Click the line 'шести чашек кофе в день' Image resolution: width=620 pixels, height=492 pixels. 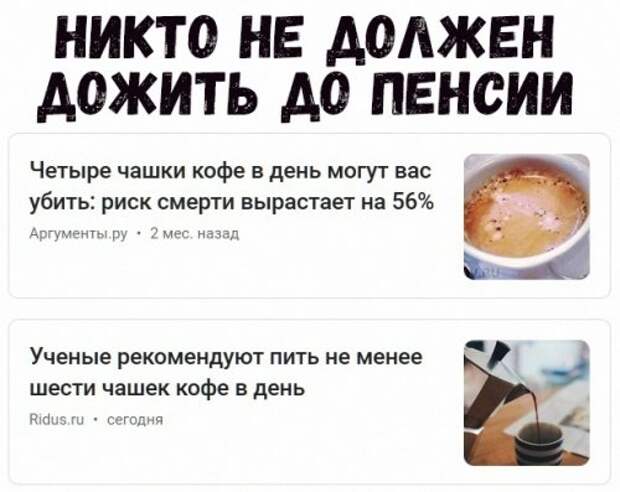168,388
